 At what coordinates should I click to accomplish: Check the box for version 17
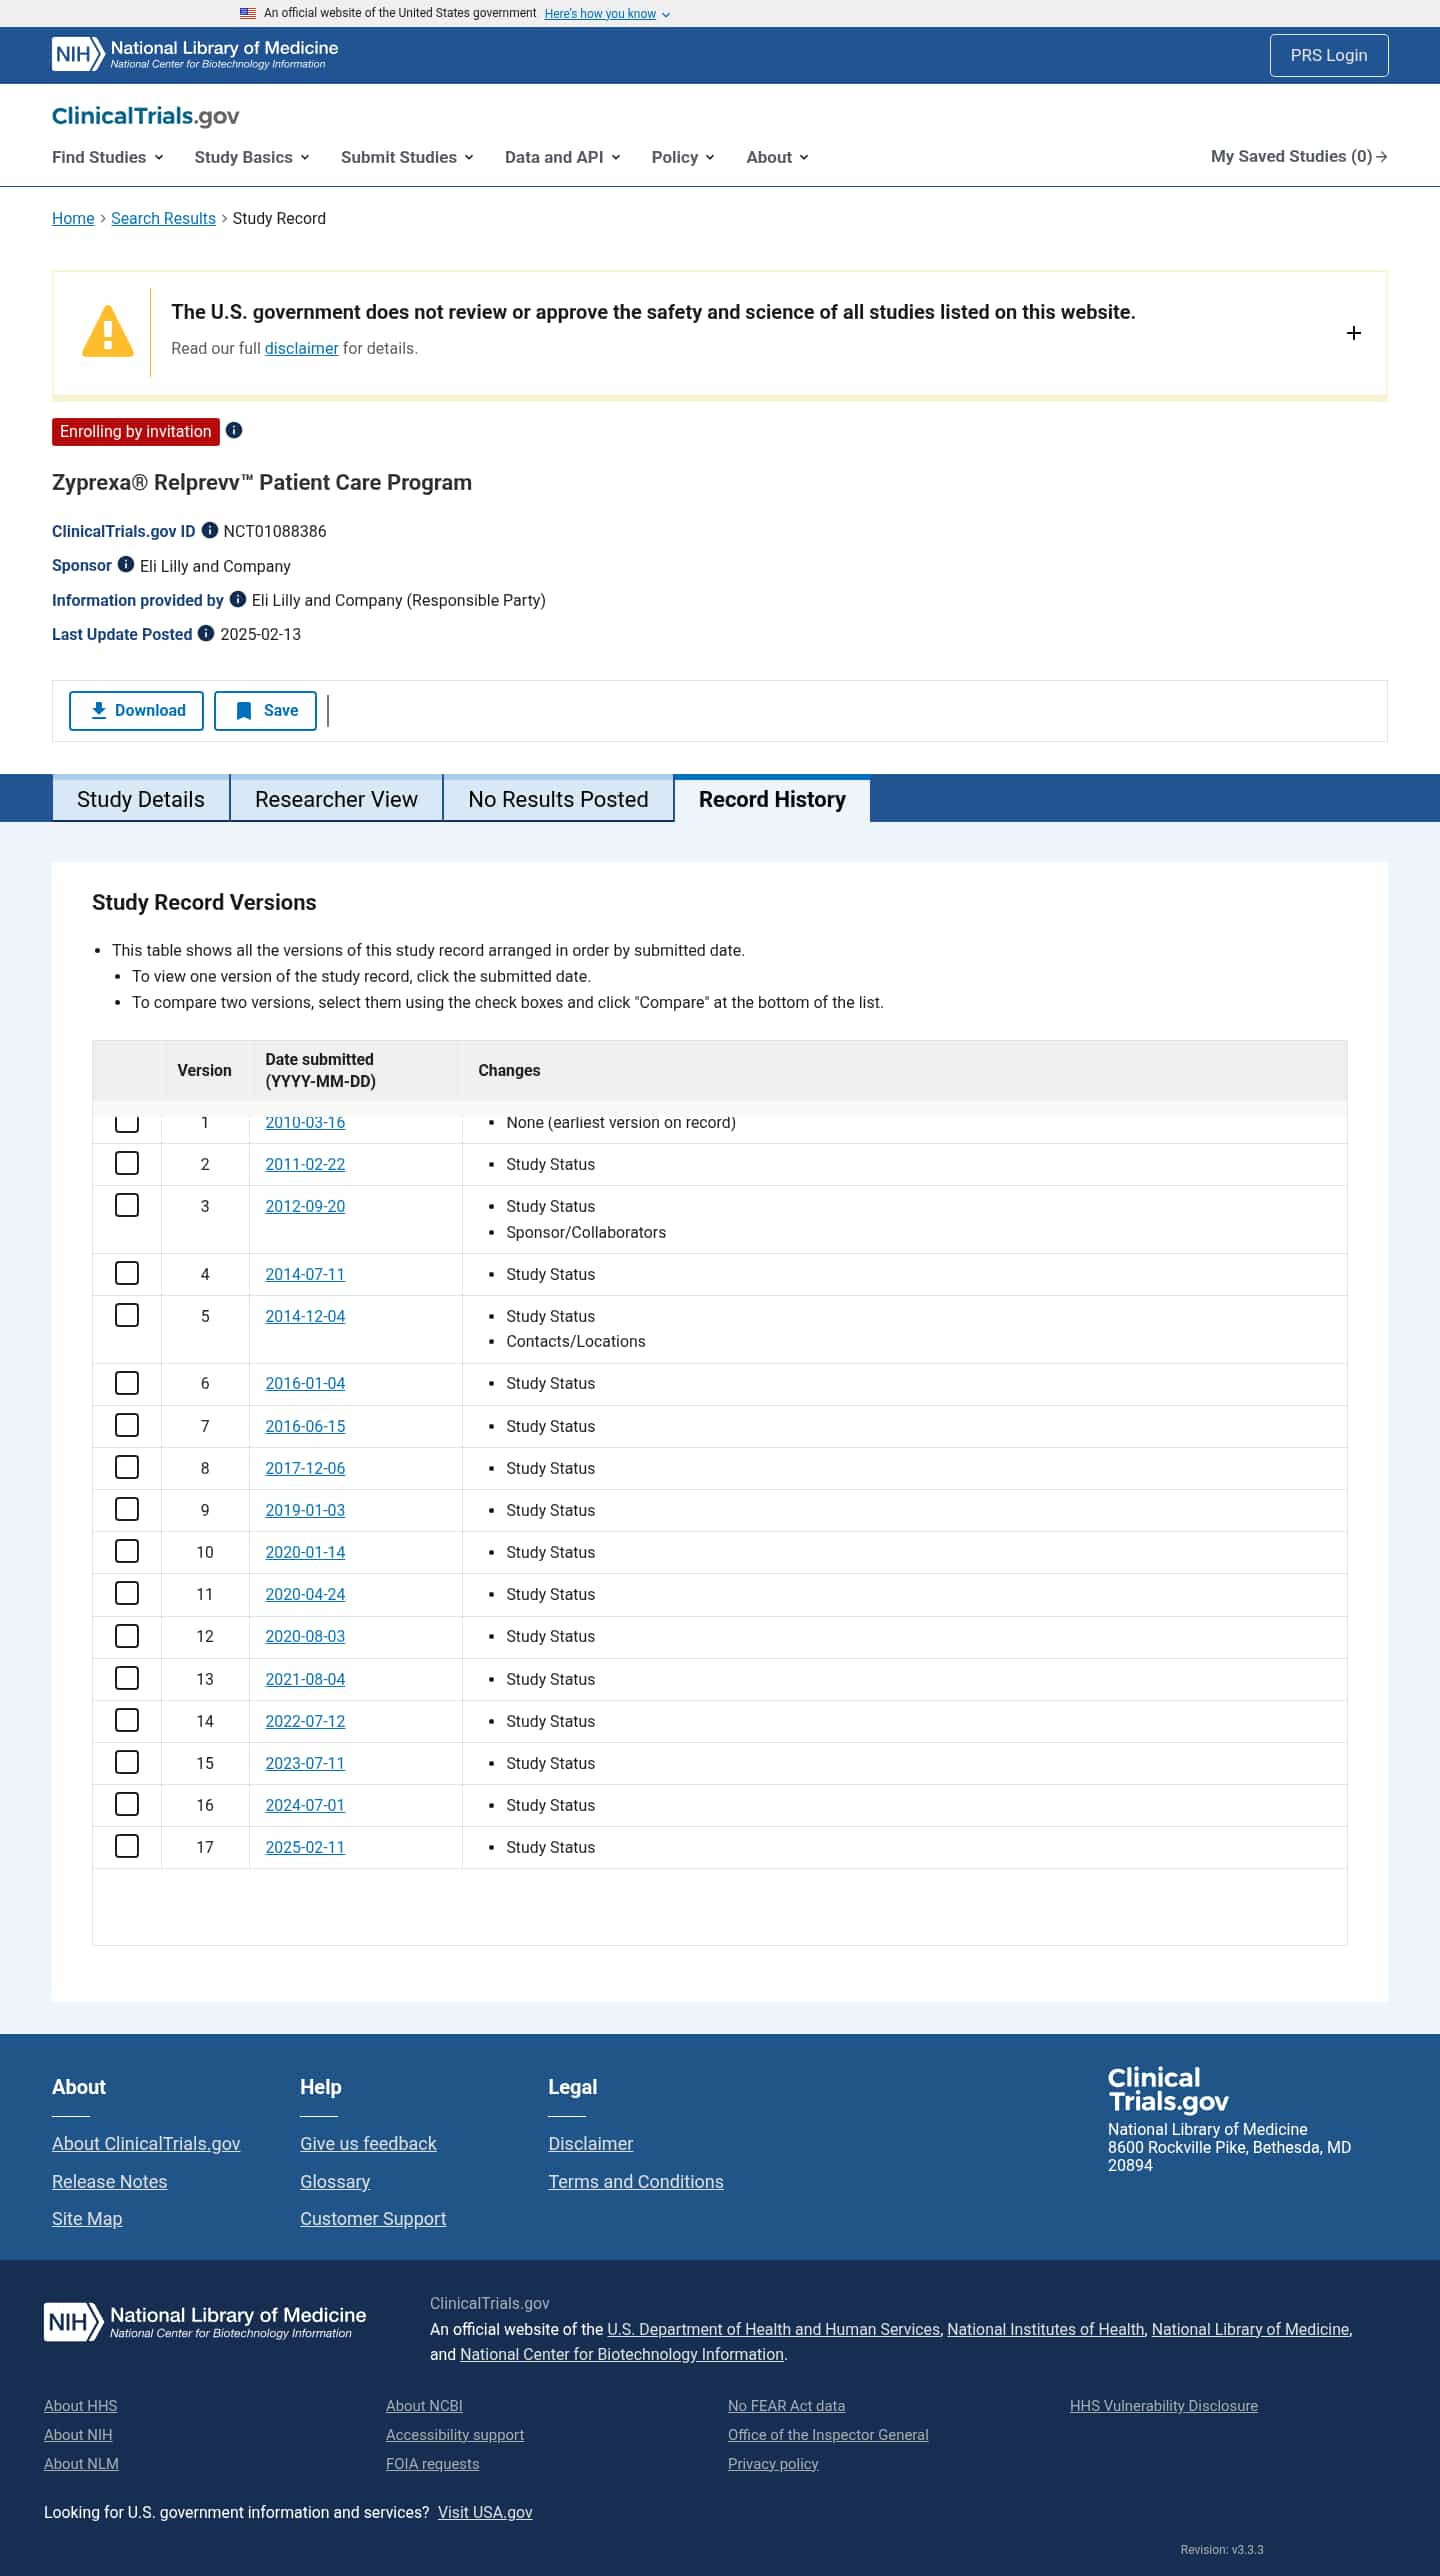(x=127, y=1846)
